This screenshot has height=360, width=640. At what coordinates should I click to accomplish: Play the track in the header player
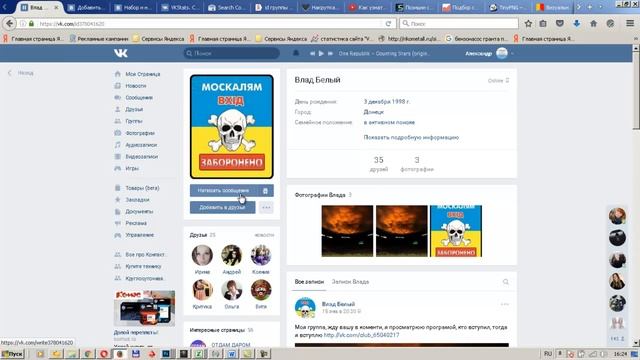point(321,53)
